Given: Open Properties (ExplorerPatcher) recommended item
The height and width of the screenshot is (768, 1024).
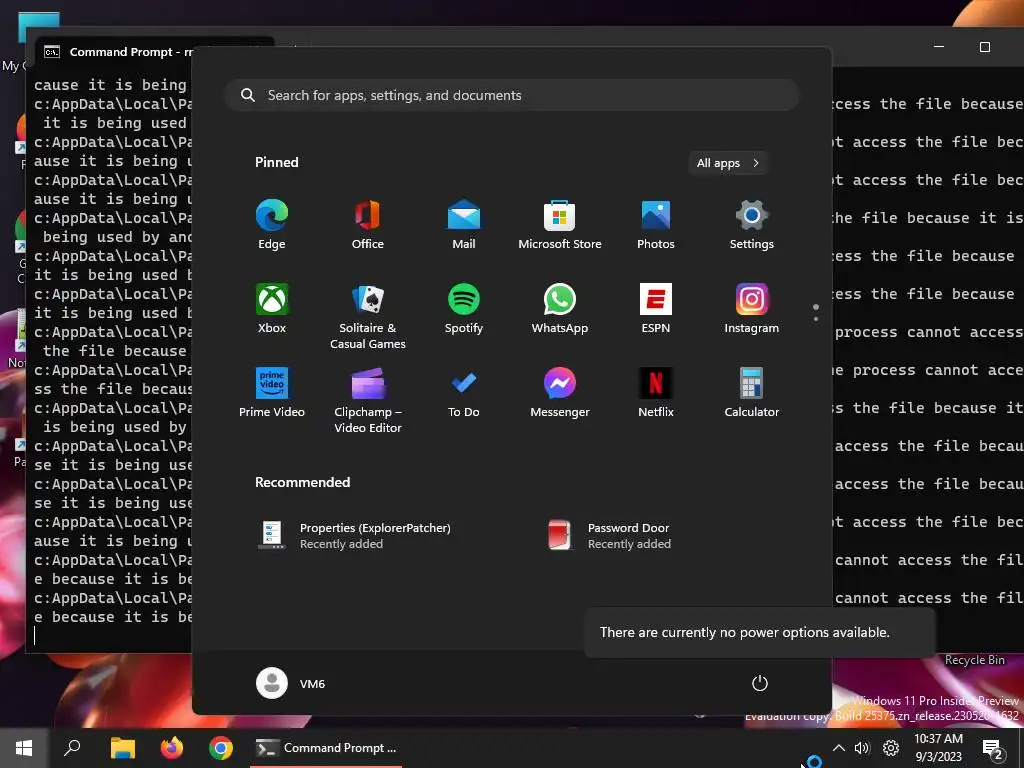Looking at the screenshot, I should (x=355, y=536).
